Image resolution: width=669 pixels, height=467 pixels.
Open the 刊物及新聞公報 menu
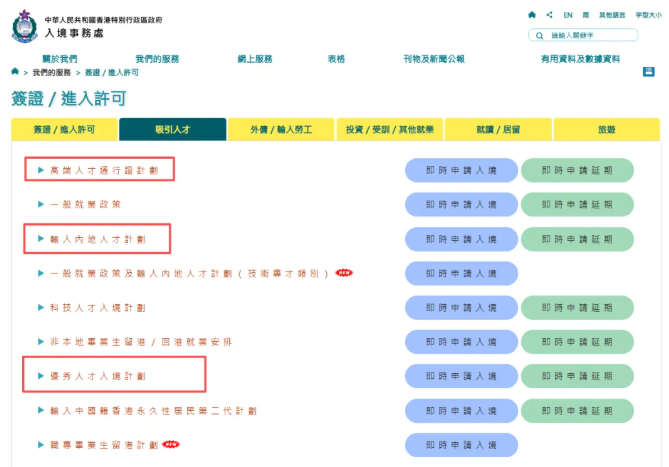coord(434,59)
